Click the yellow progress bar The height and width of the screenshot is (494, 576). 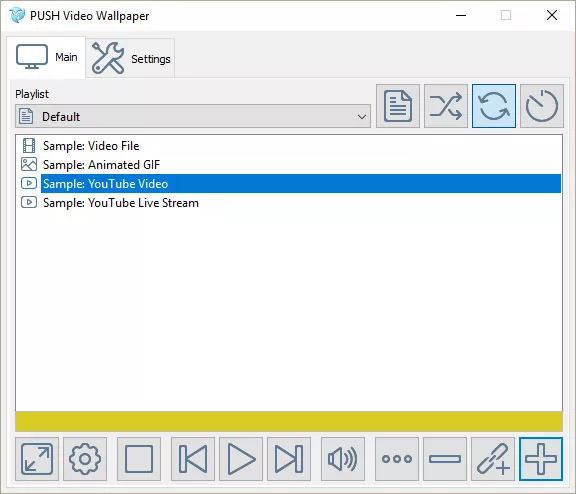pos(289,422)
